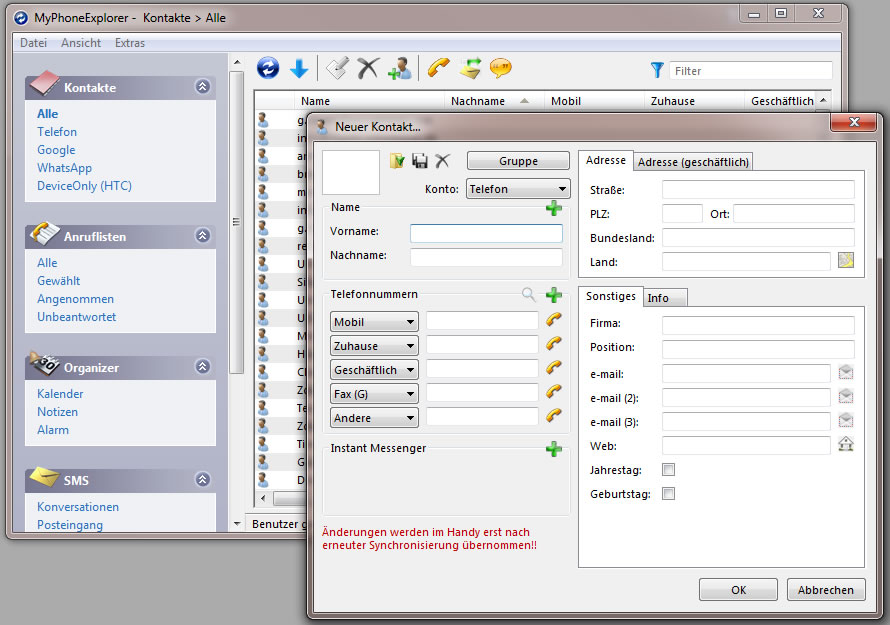Click the Abbrechen button
The image size is (890, 625).
pyautogui.click(x=825, y=590)
